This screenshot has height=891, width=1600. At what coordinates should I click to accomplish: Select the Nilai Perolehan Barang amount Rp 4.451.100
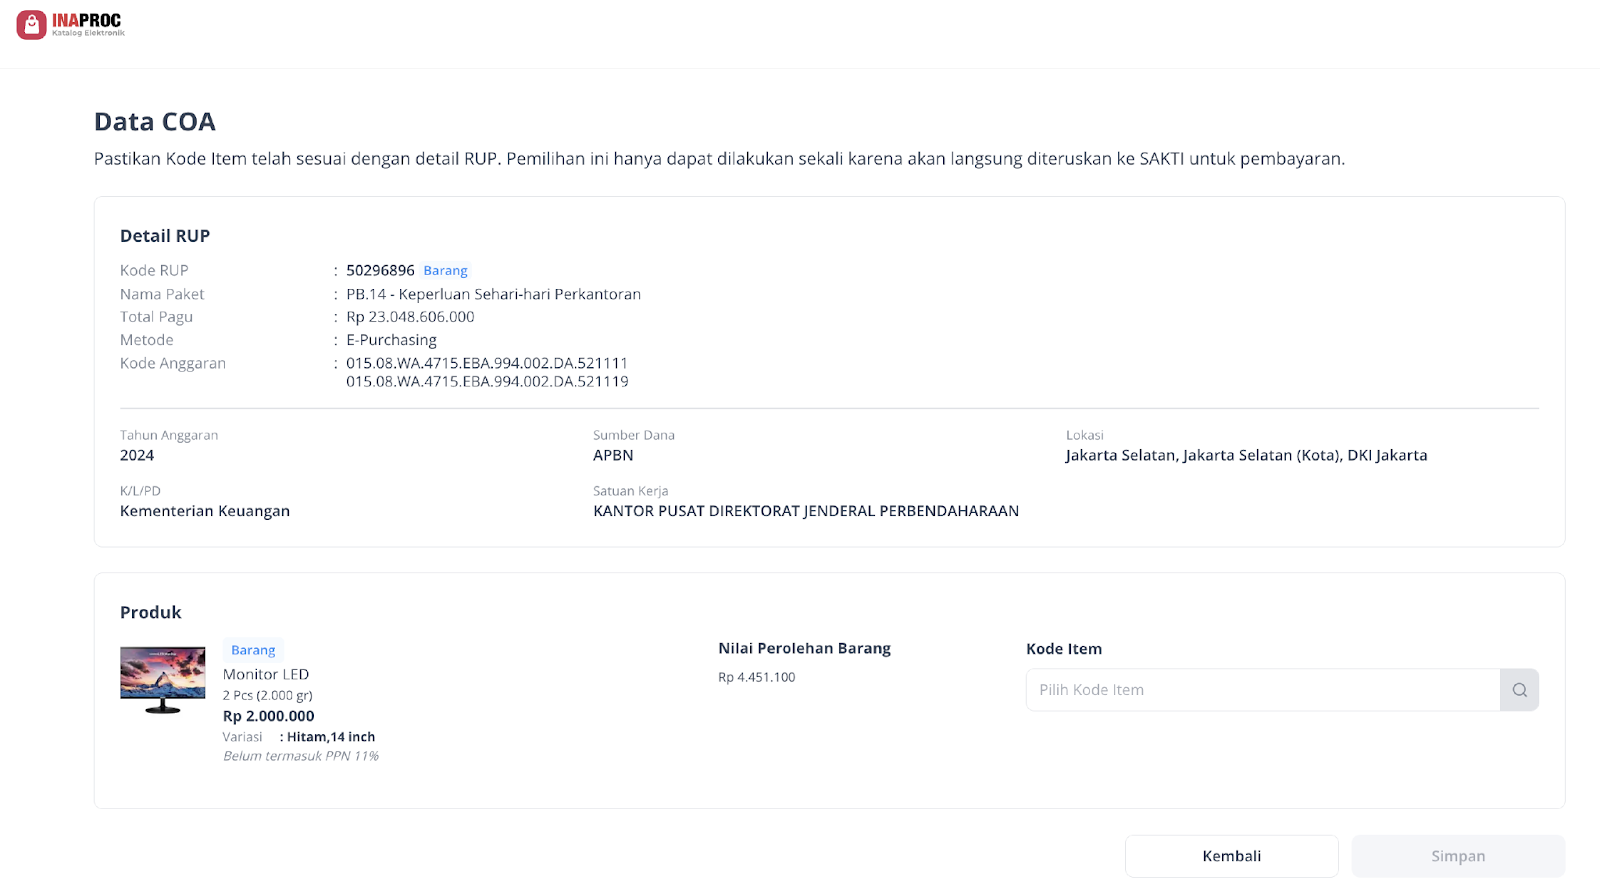point(756,677)
